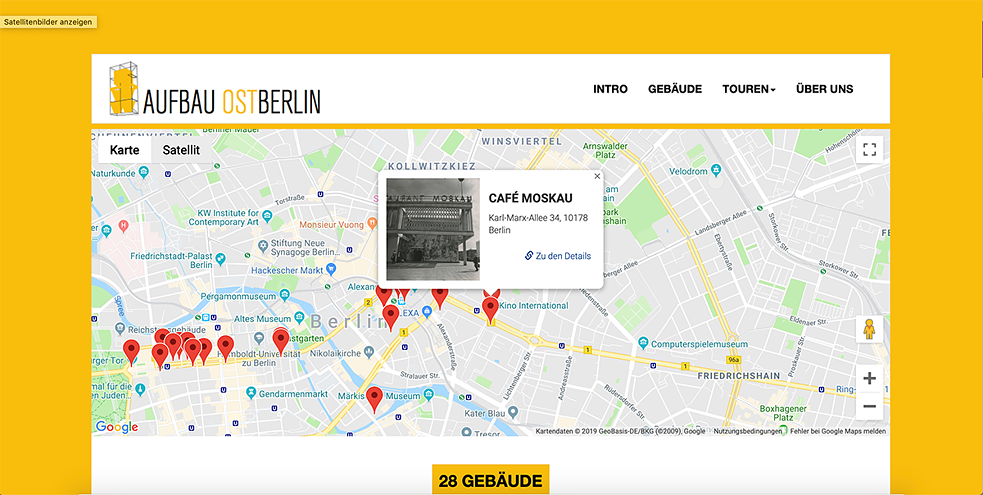This screenshot has height=495, width=983.
Task: Expand the Touren dropdown menu
Action: coord(748,89)
